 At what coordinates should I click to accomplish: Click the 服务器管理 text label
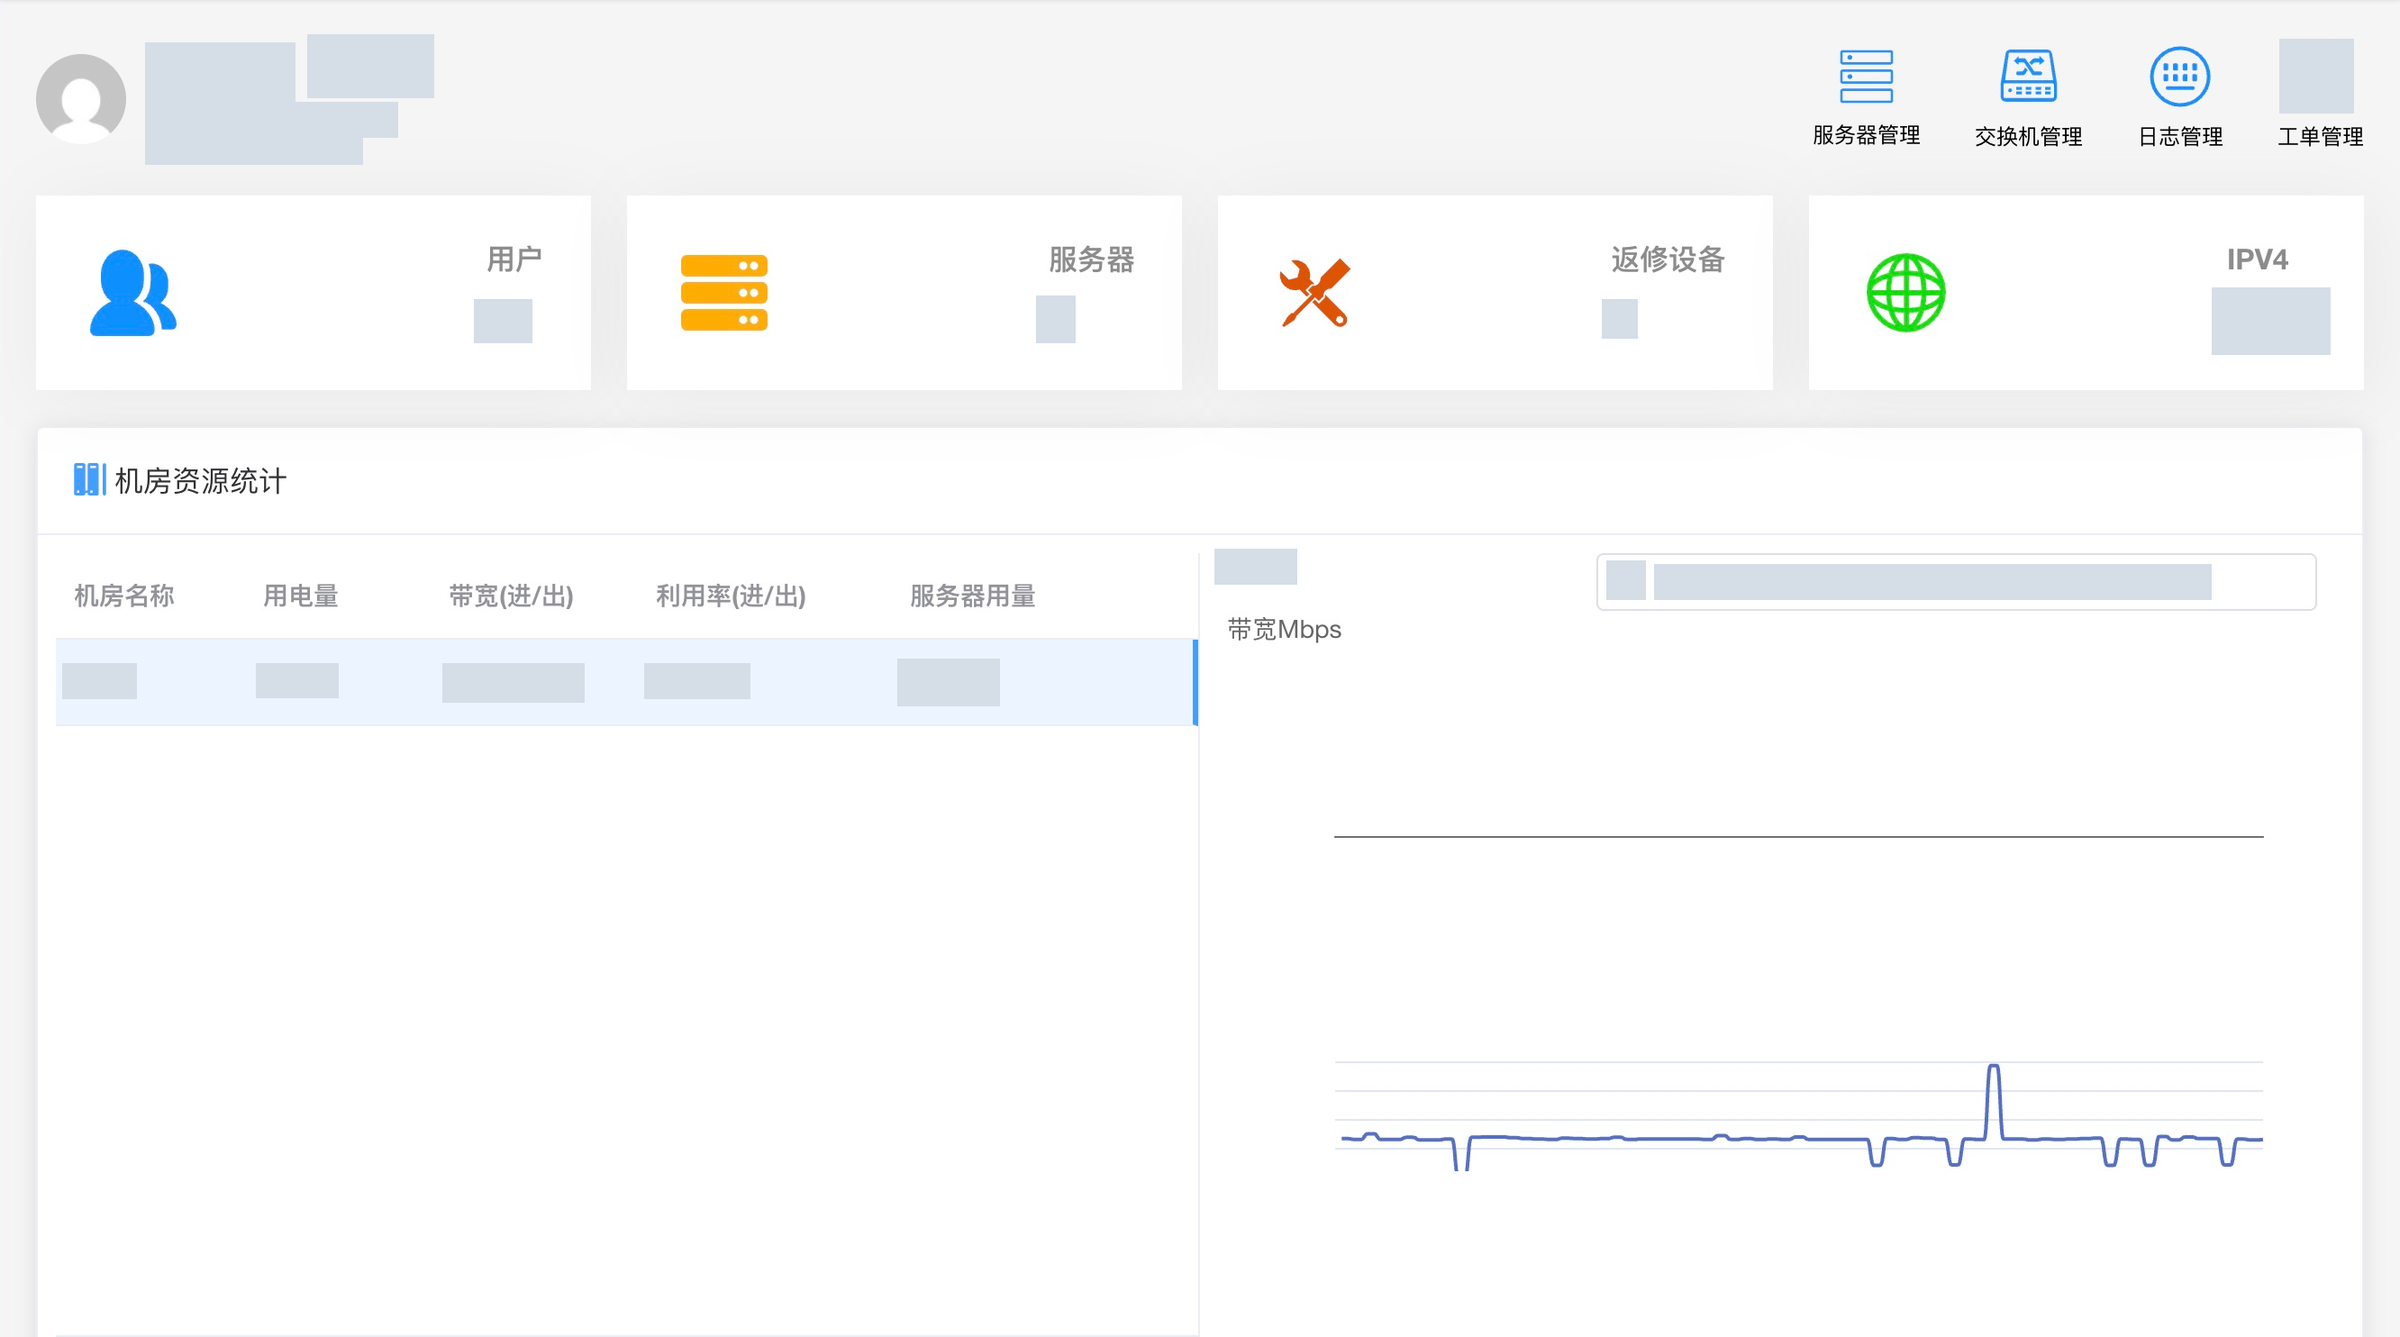(x=1866, y=135)
